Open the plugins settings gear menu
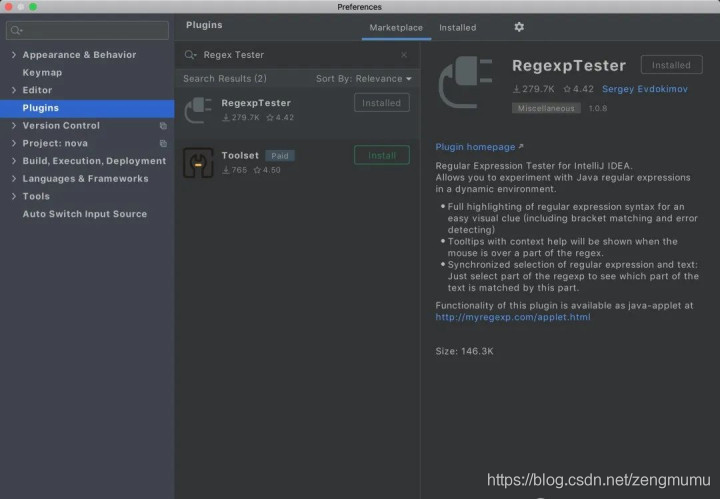This screenshot has height=499, width=720. pos(519,27)
